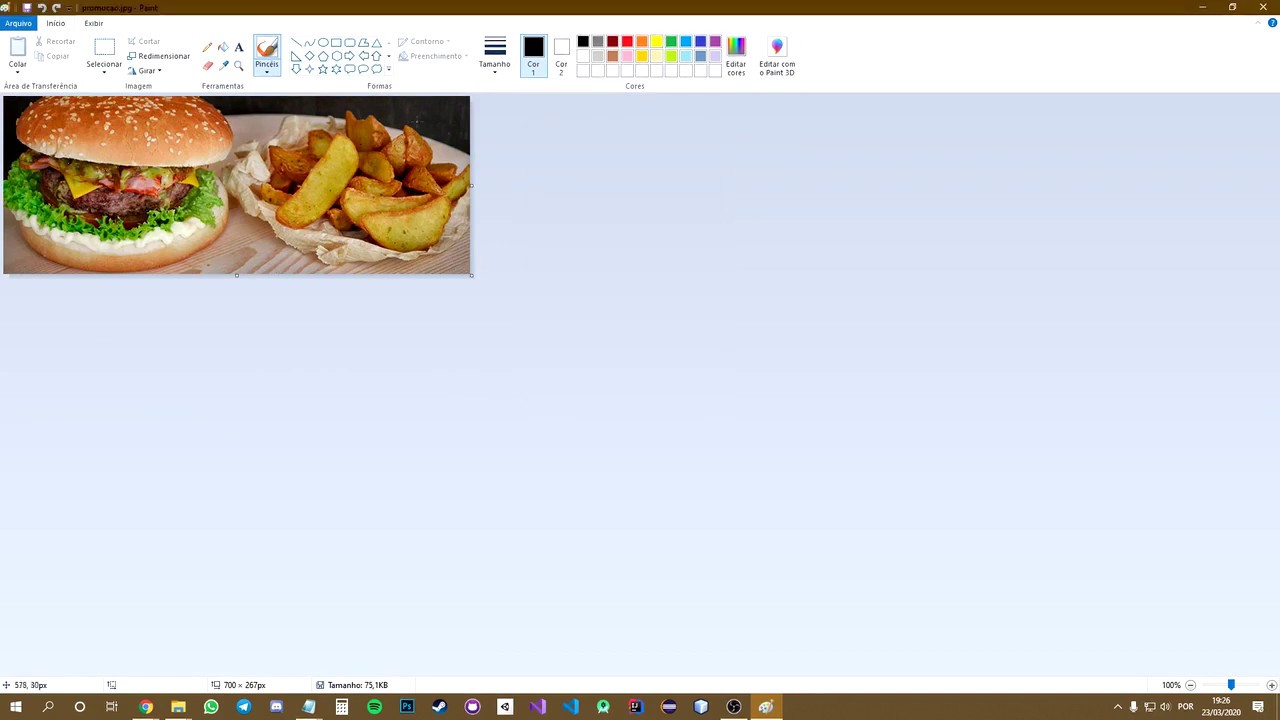
Task: Select Cor 2 background color box
Action: [561, 55]
